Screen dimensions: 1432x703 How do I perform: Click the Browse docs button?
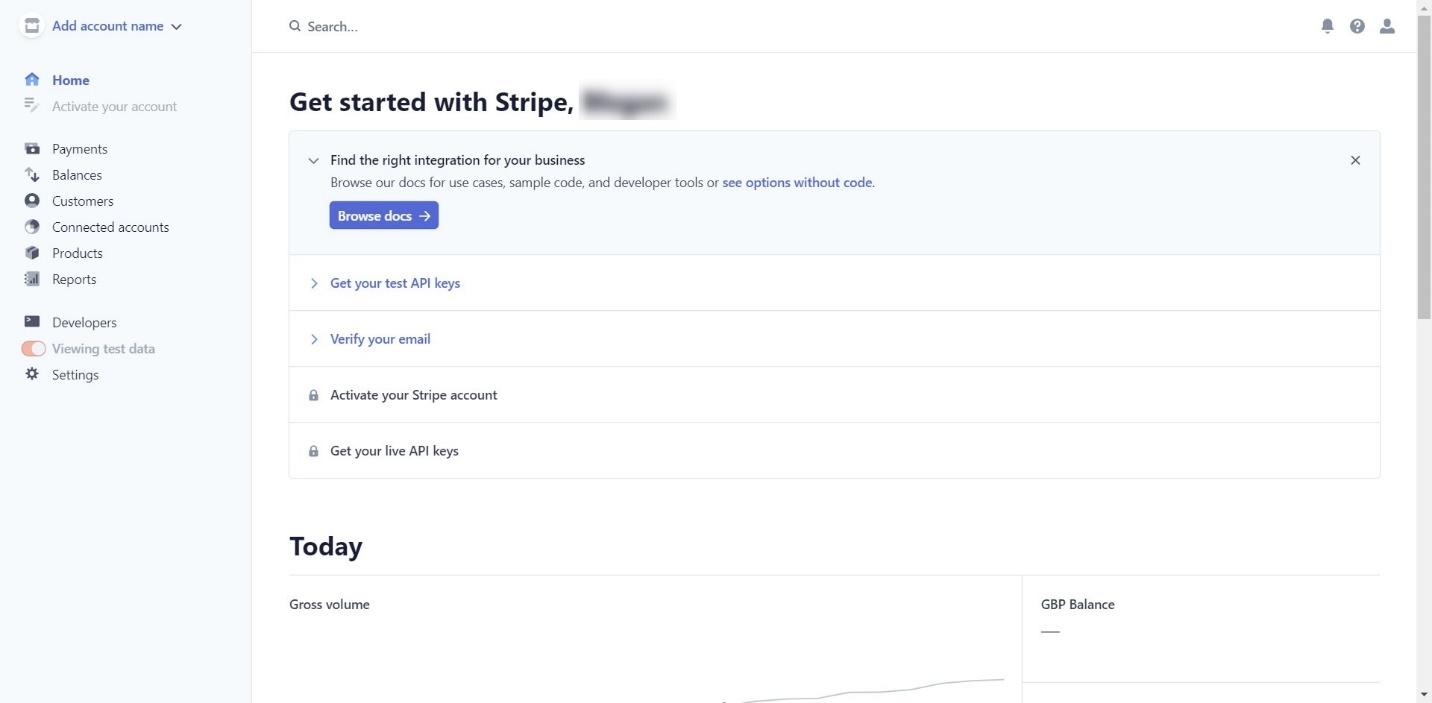[384, 216]
